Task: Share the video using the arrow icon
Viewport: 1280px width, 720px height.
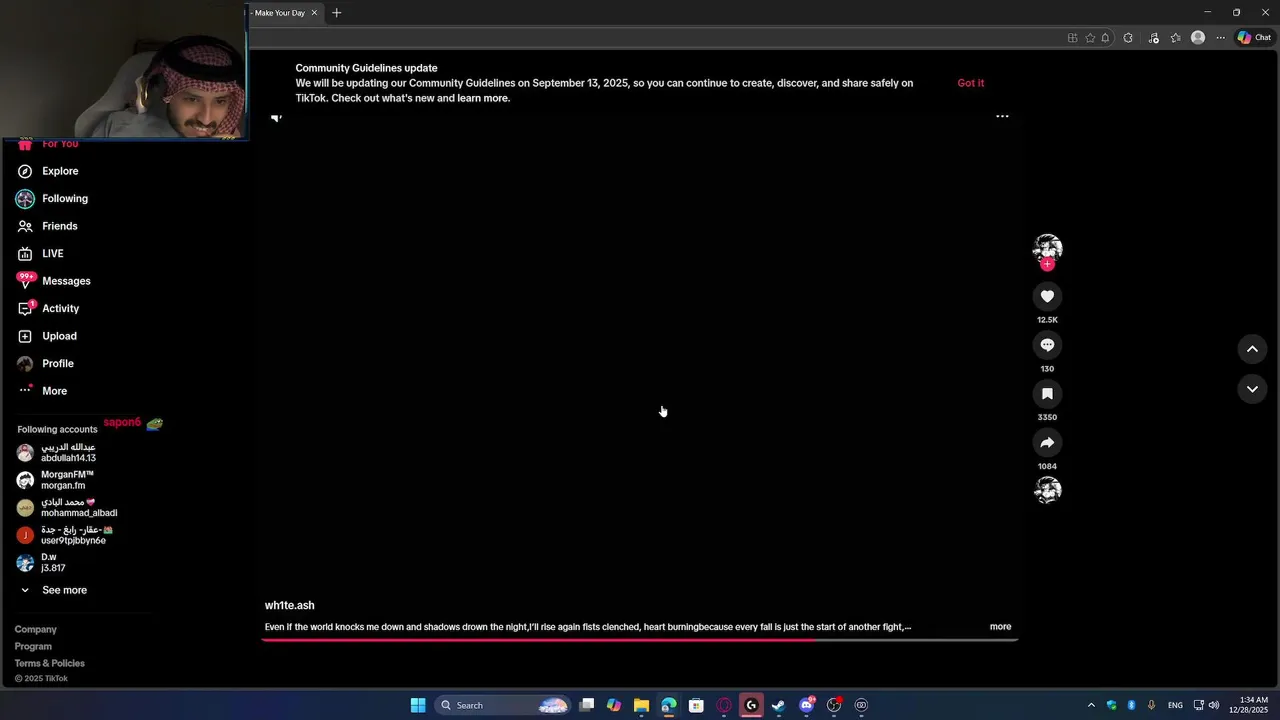Action: coord(1047,443)
